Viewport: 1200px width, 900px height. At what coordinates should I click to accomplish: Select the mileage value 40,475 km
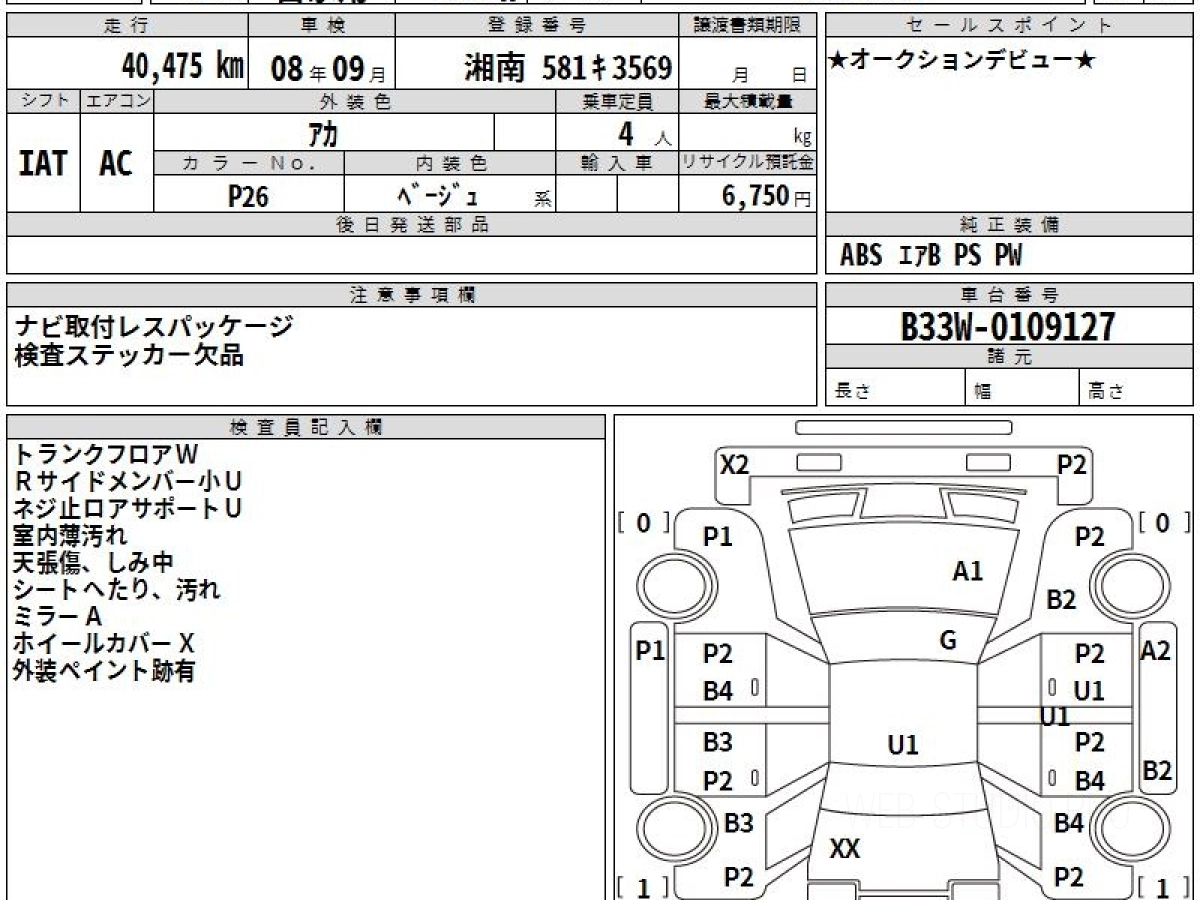click(183, 67)
